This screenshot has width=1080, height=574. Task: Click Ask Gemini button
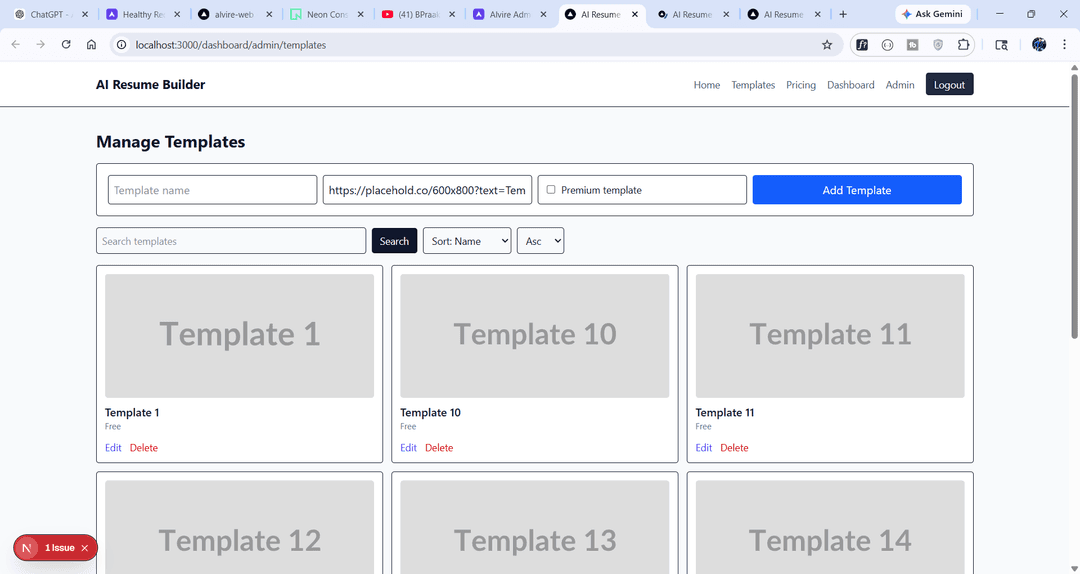933,14
